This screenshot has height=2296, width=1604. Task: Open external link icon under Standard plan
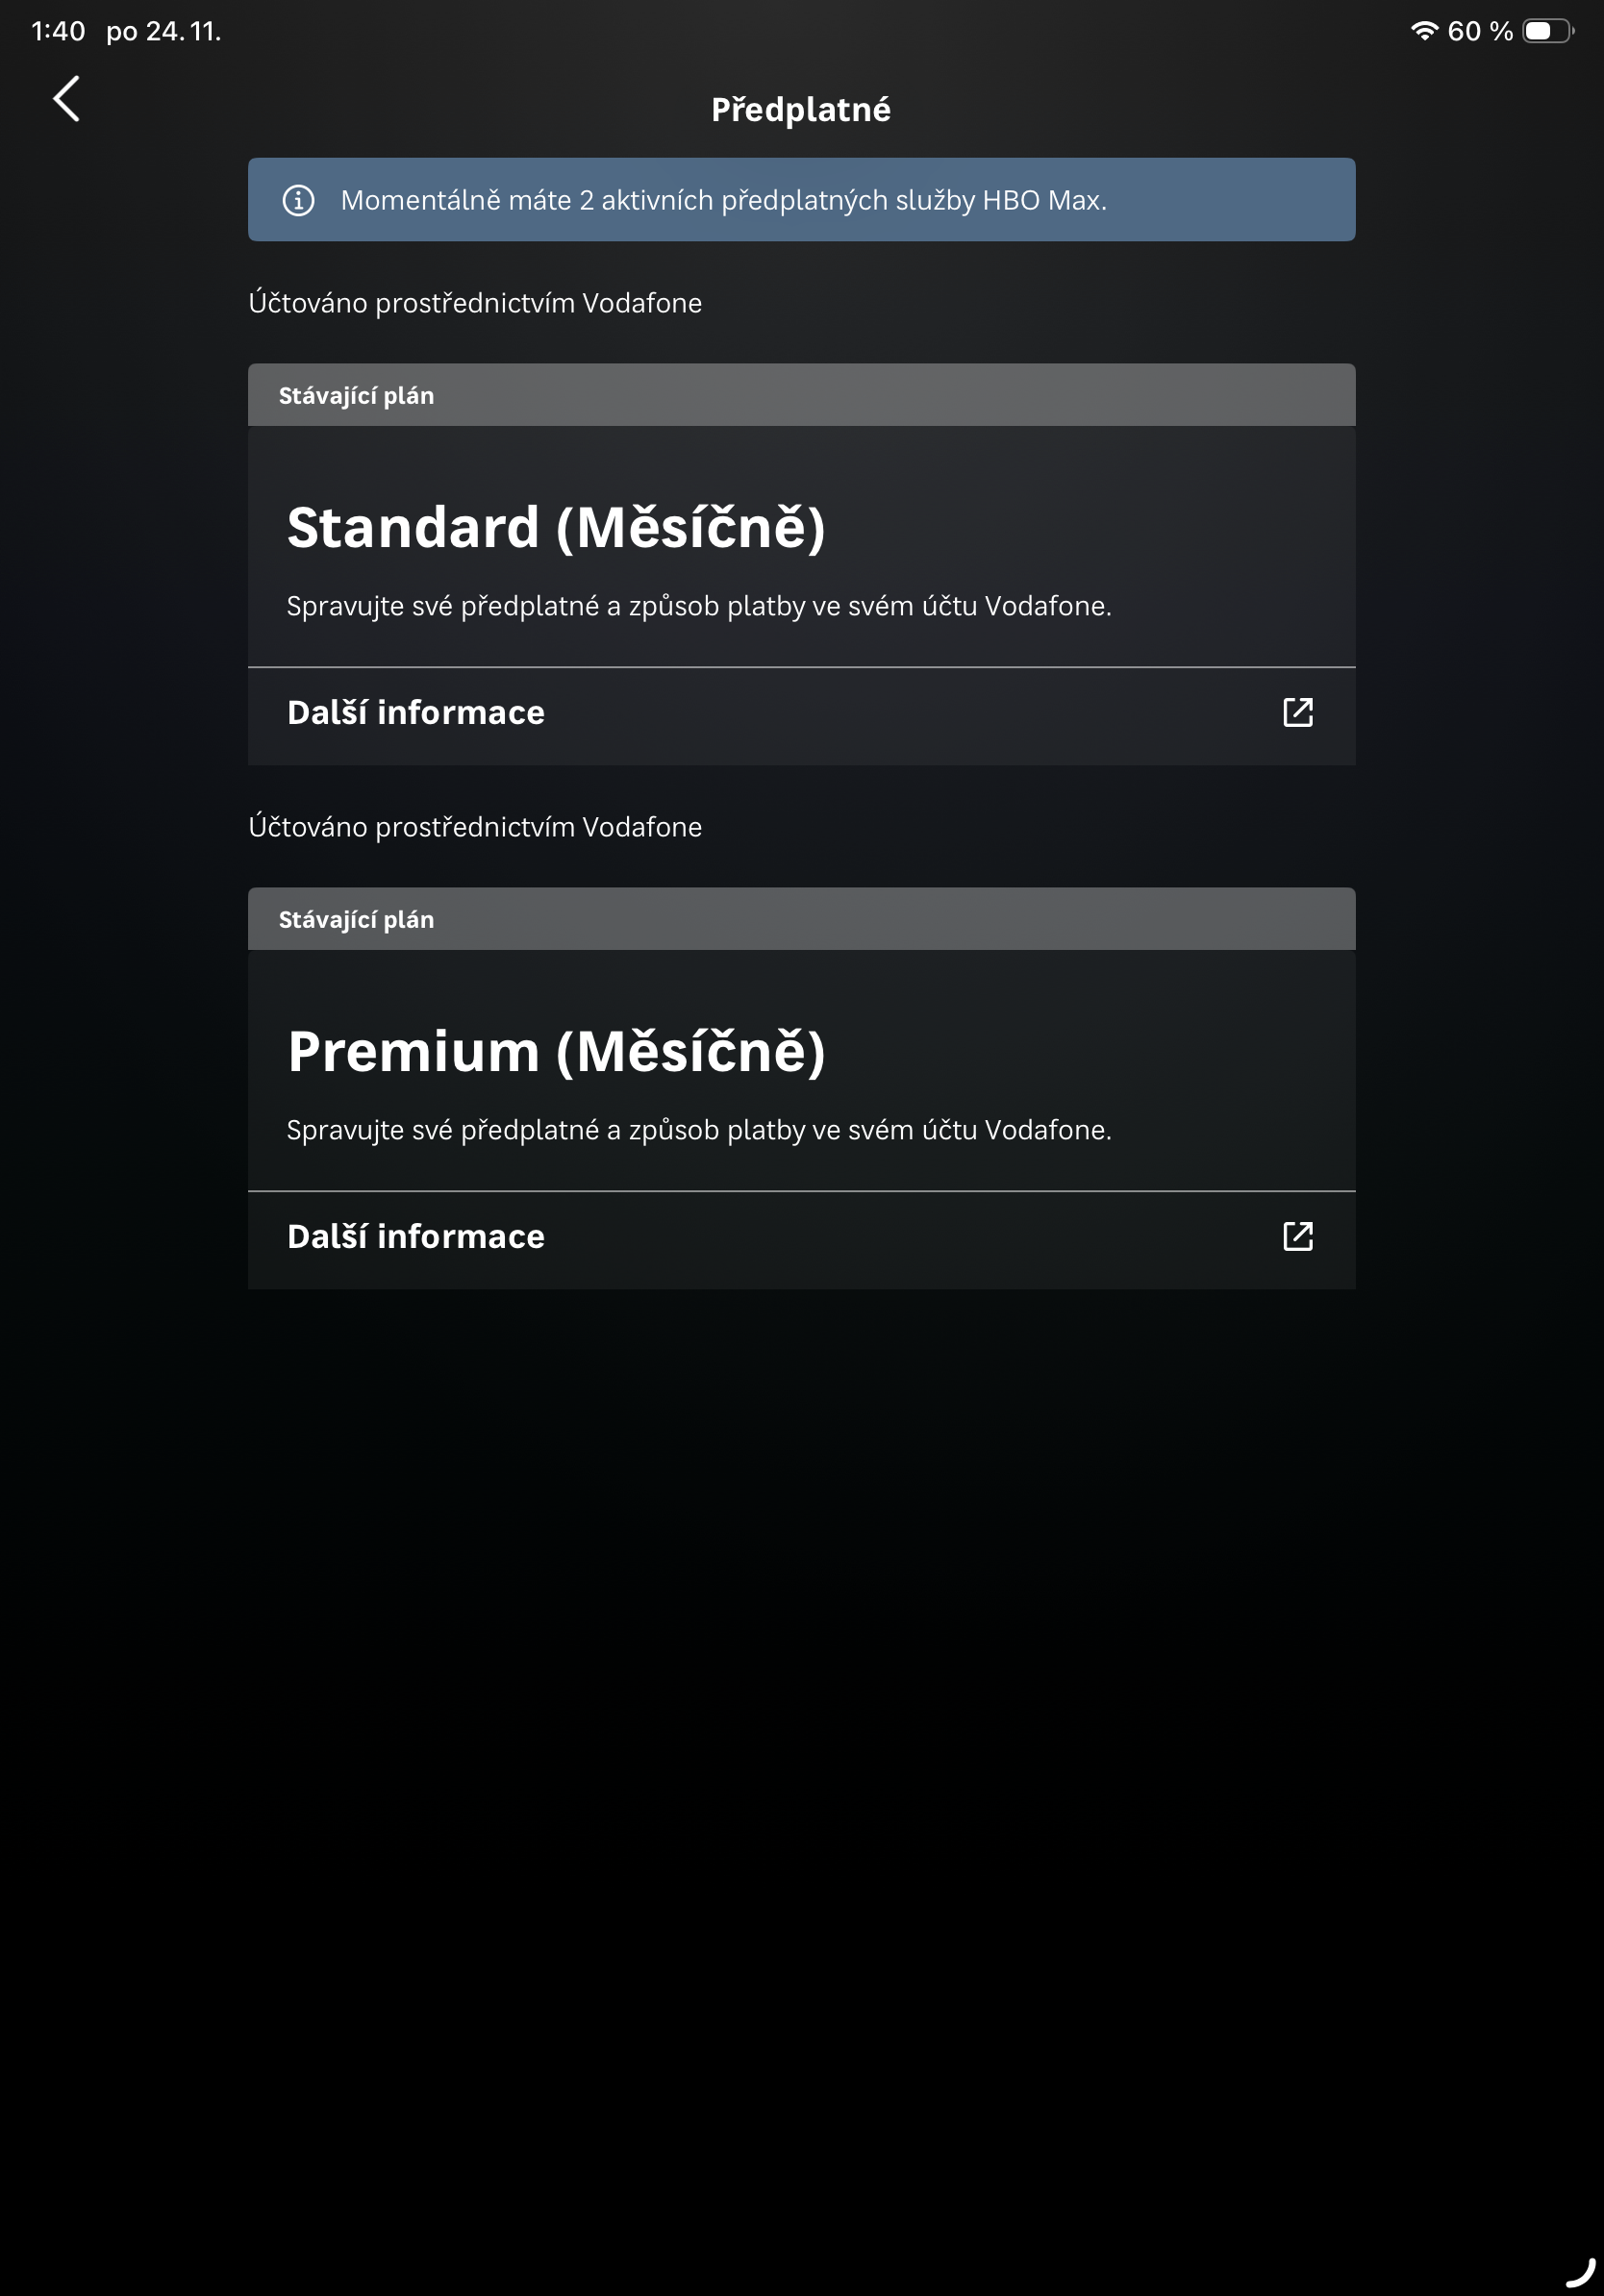coord(1297,712)
